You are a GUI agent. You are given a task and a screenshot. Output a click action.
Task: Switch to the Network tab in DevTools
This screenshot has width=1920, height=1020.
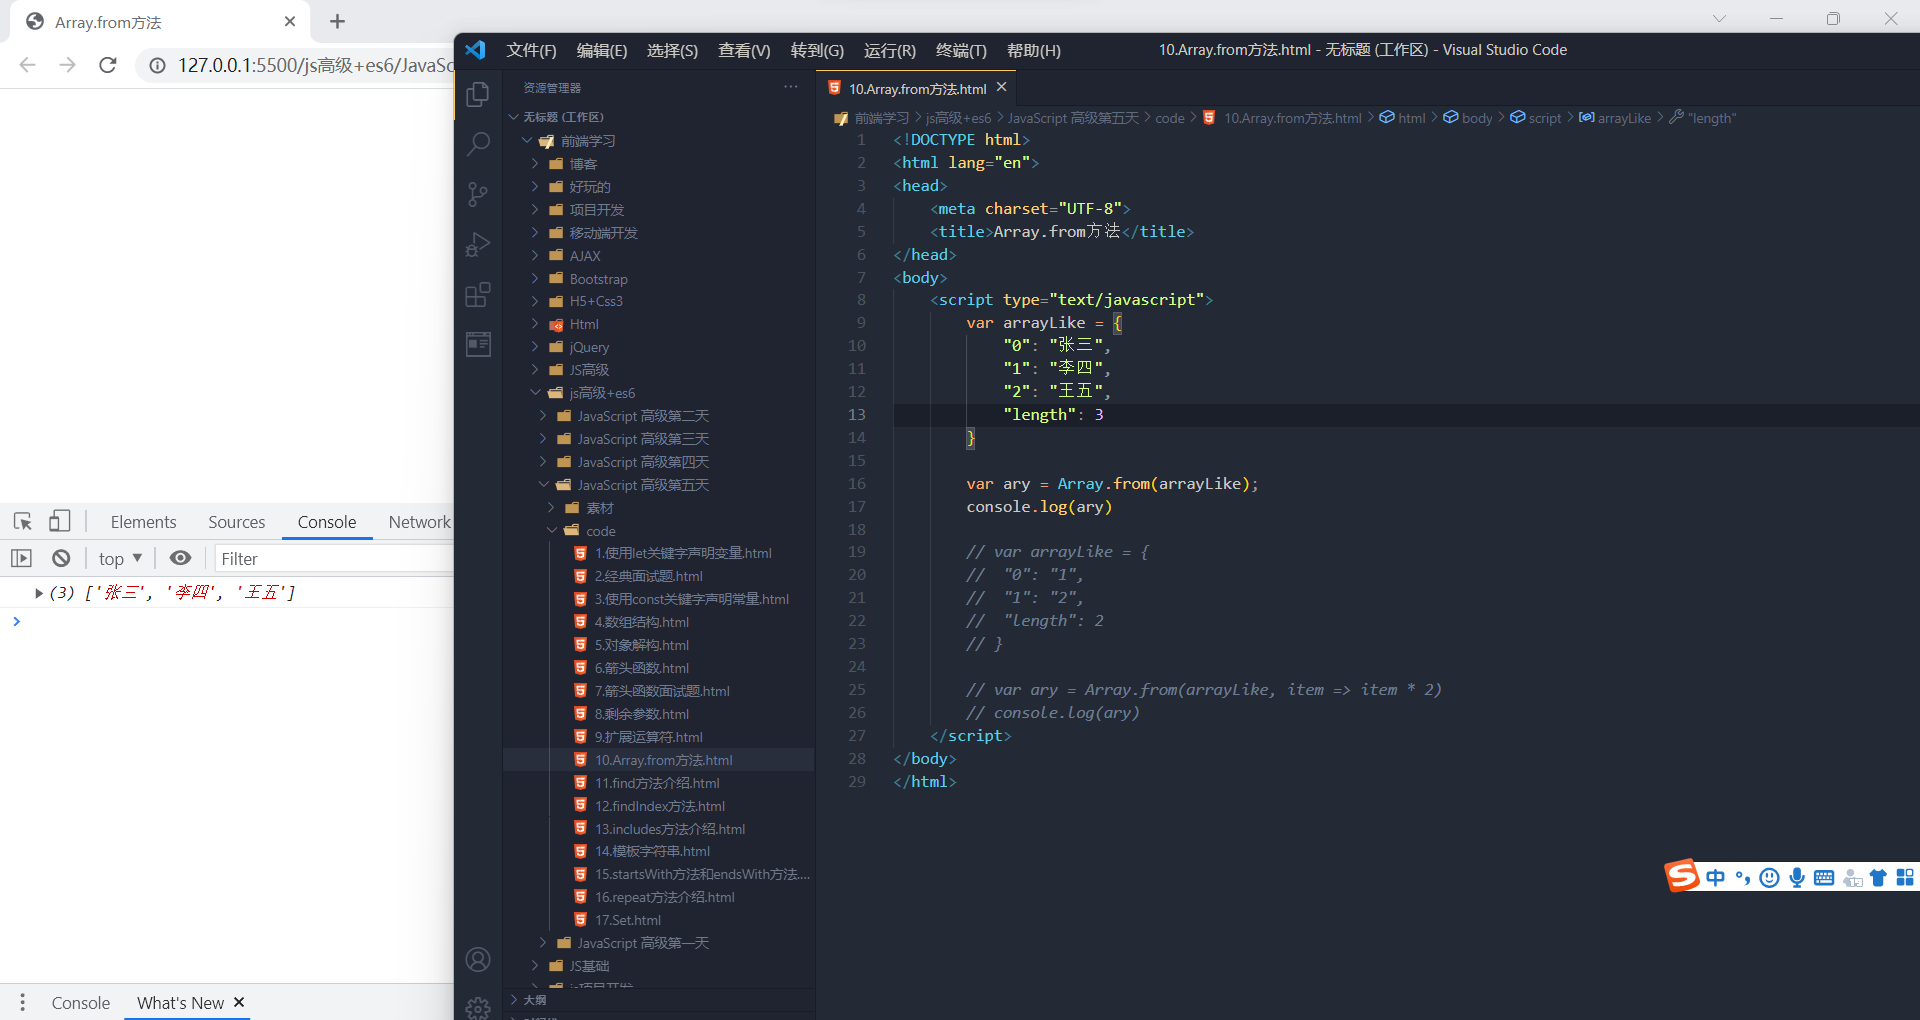click(419, 521)
